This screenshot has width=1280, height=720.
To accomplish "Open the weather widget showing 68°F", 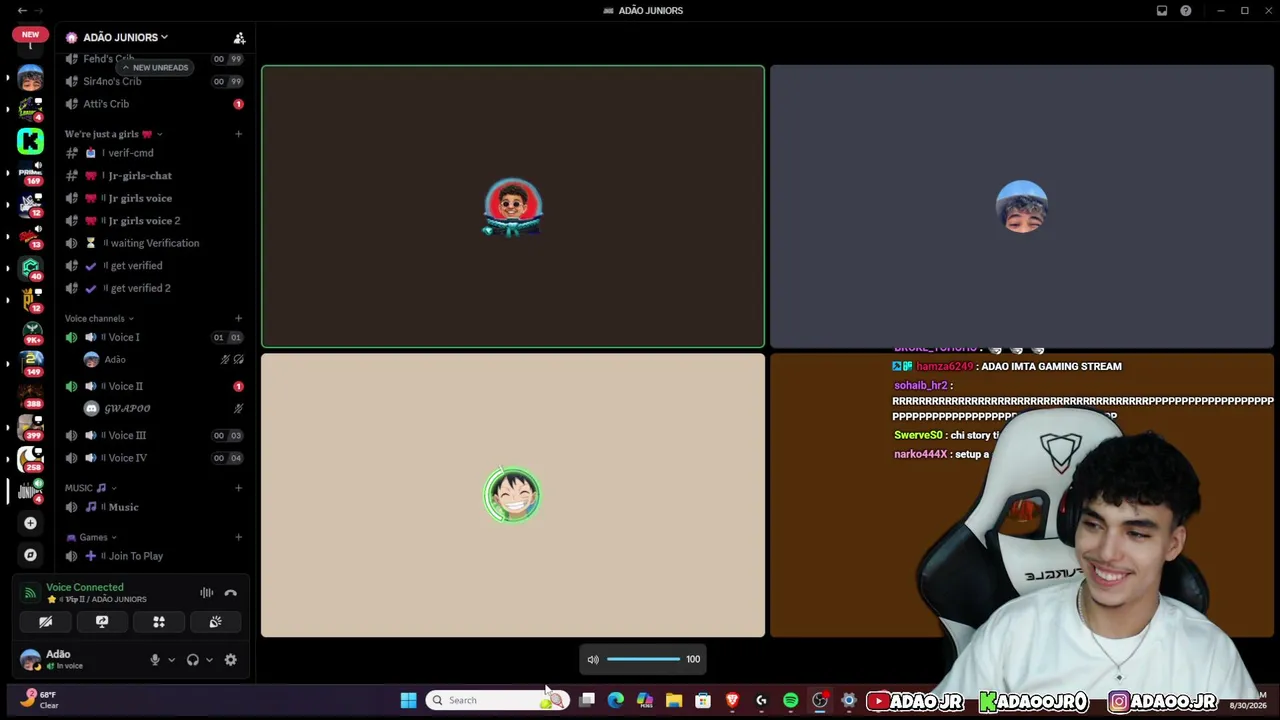I will (x=40, y=700).
